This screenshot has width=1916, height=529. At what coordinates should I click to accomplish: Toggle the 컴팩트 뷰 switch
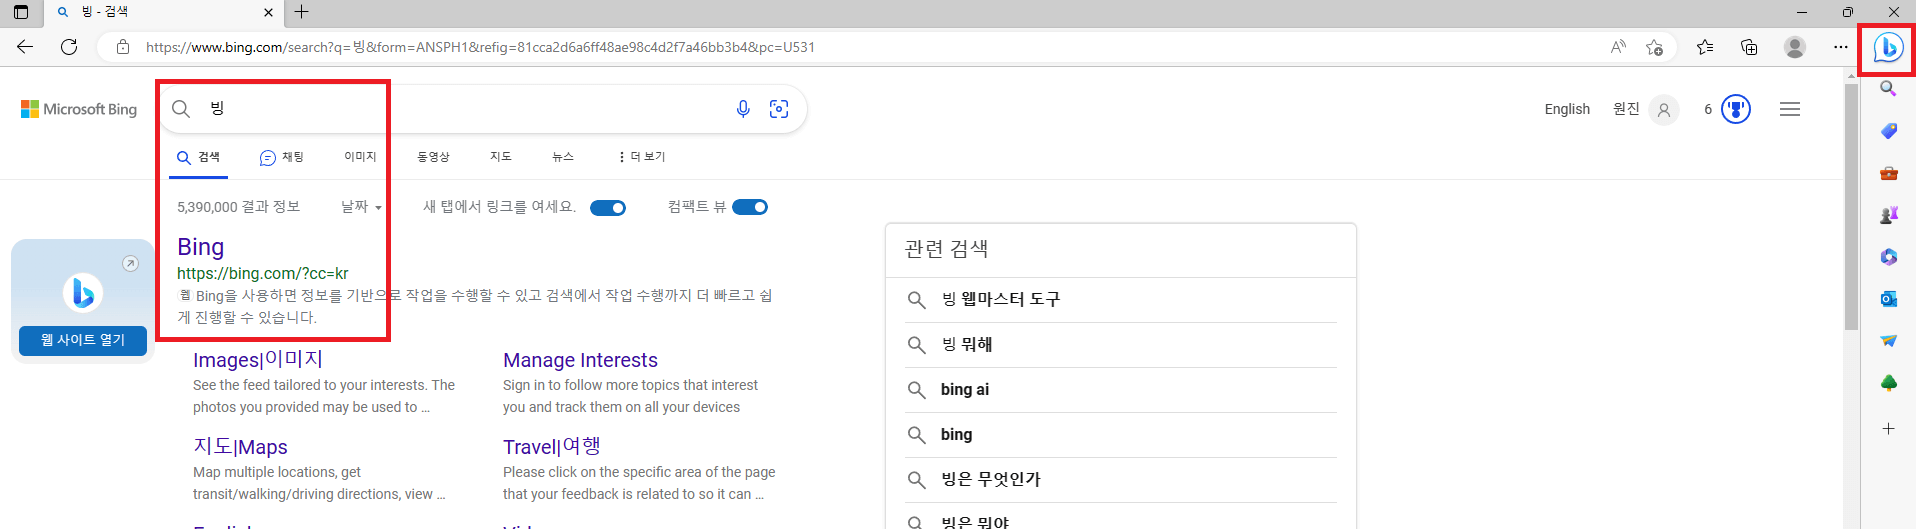[x=750, y=207]
